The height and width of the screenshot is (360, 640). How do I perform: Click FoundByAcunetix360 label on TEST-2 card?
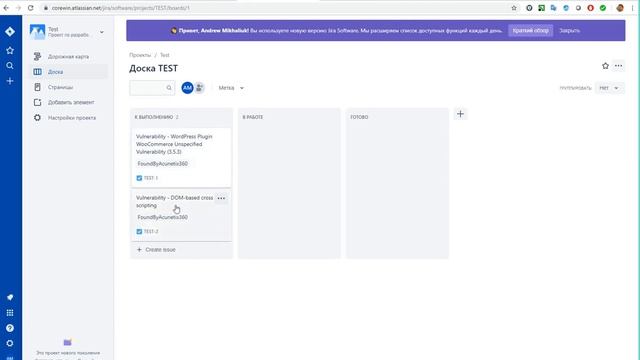162,217
